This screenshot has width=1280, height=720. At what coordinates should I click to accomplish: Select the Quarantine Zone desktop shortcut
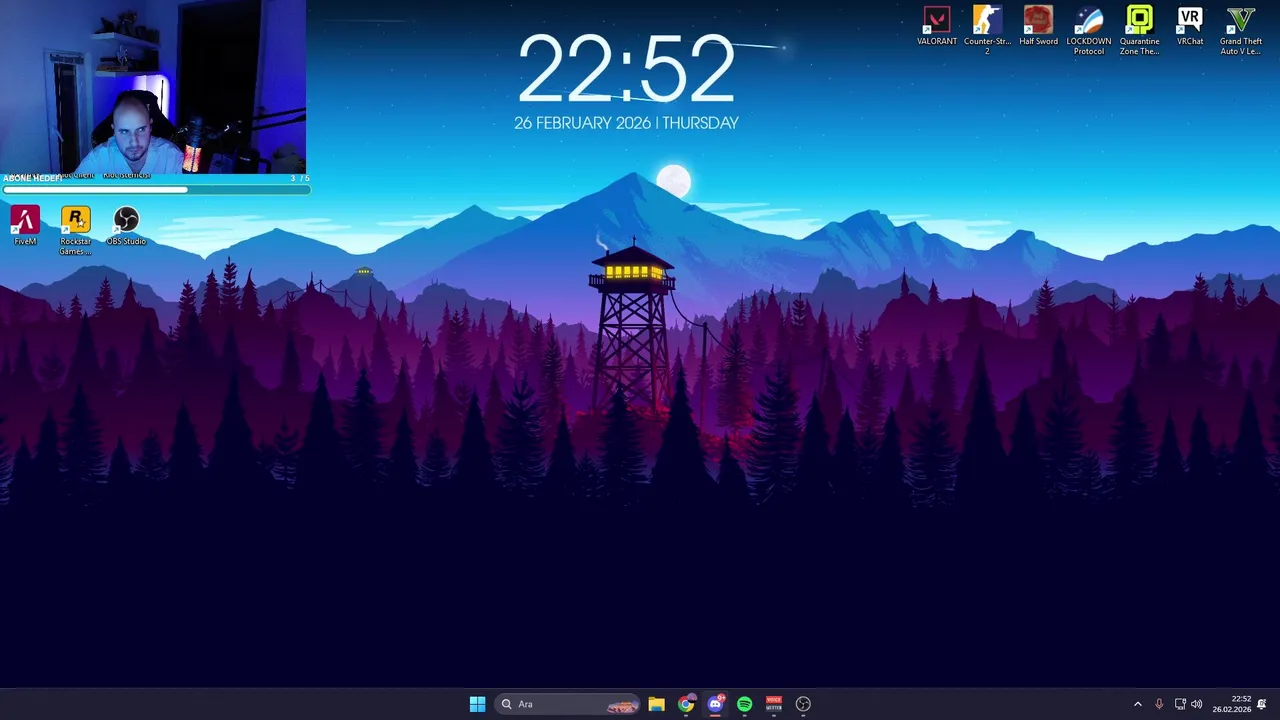1139,30
